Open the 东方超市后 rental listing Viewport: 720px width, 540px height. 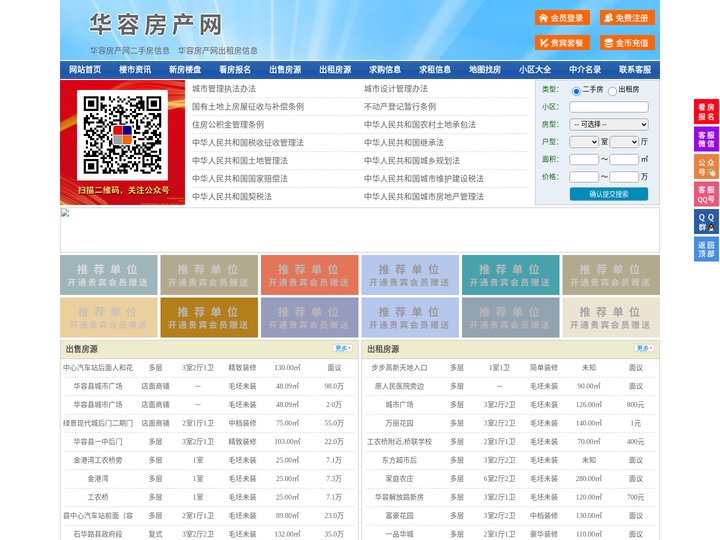pos(399,460)
